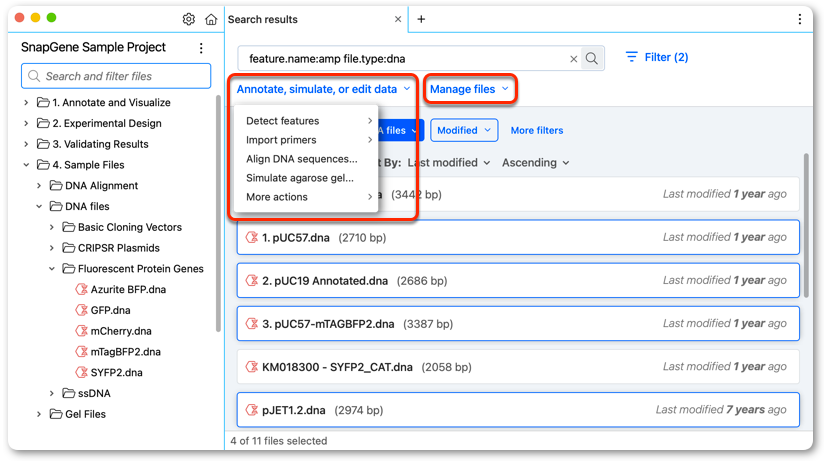The image size is (825, 461).
Task: Expand 3. Validating Results folder
Action: [26, 144]
